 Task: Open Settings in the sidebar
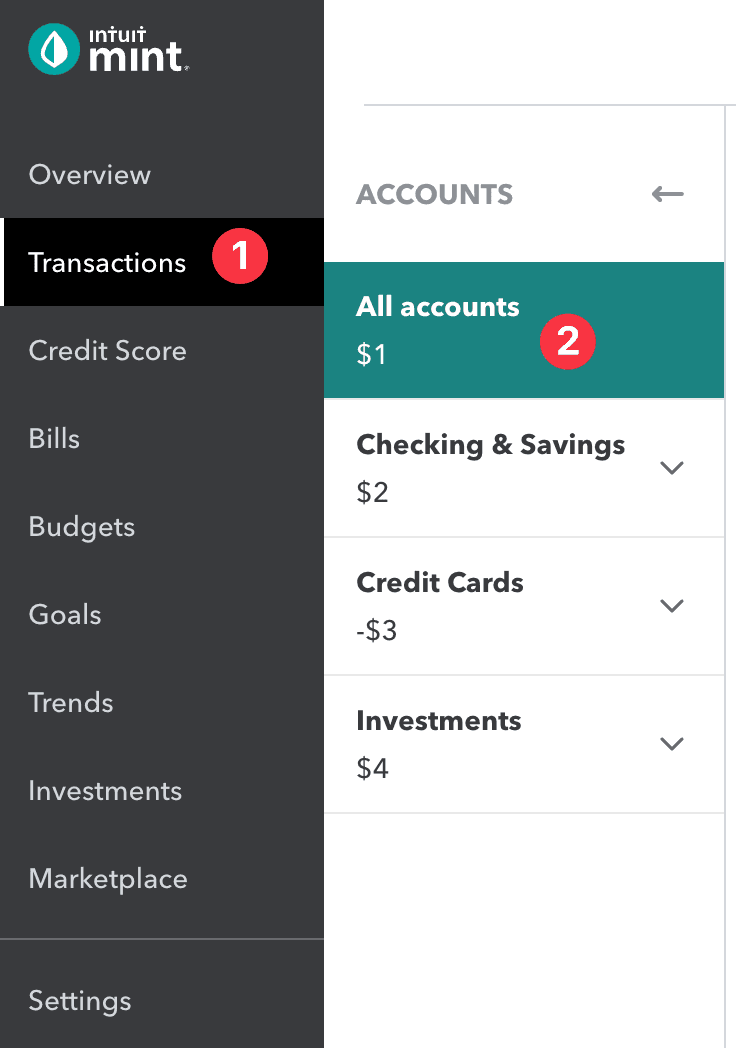click(80, 1001)
